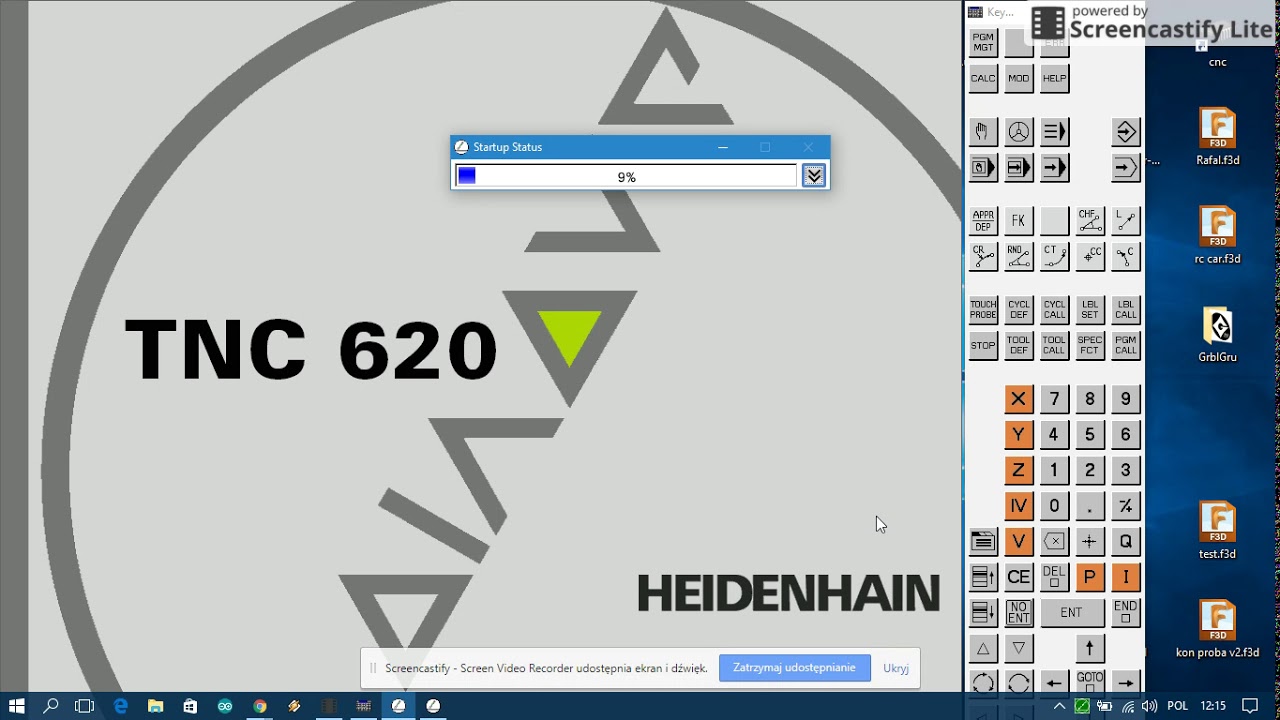Viewport: 1280px width, 720px height.
Task: Click the Q parameter key
Action: pyautogui.click(x=1126, y=541)
